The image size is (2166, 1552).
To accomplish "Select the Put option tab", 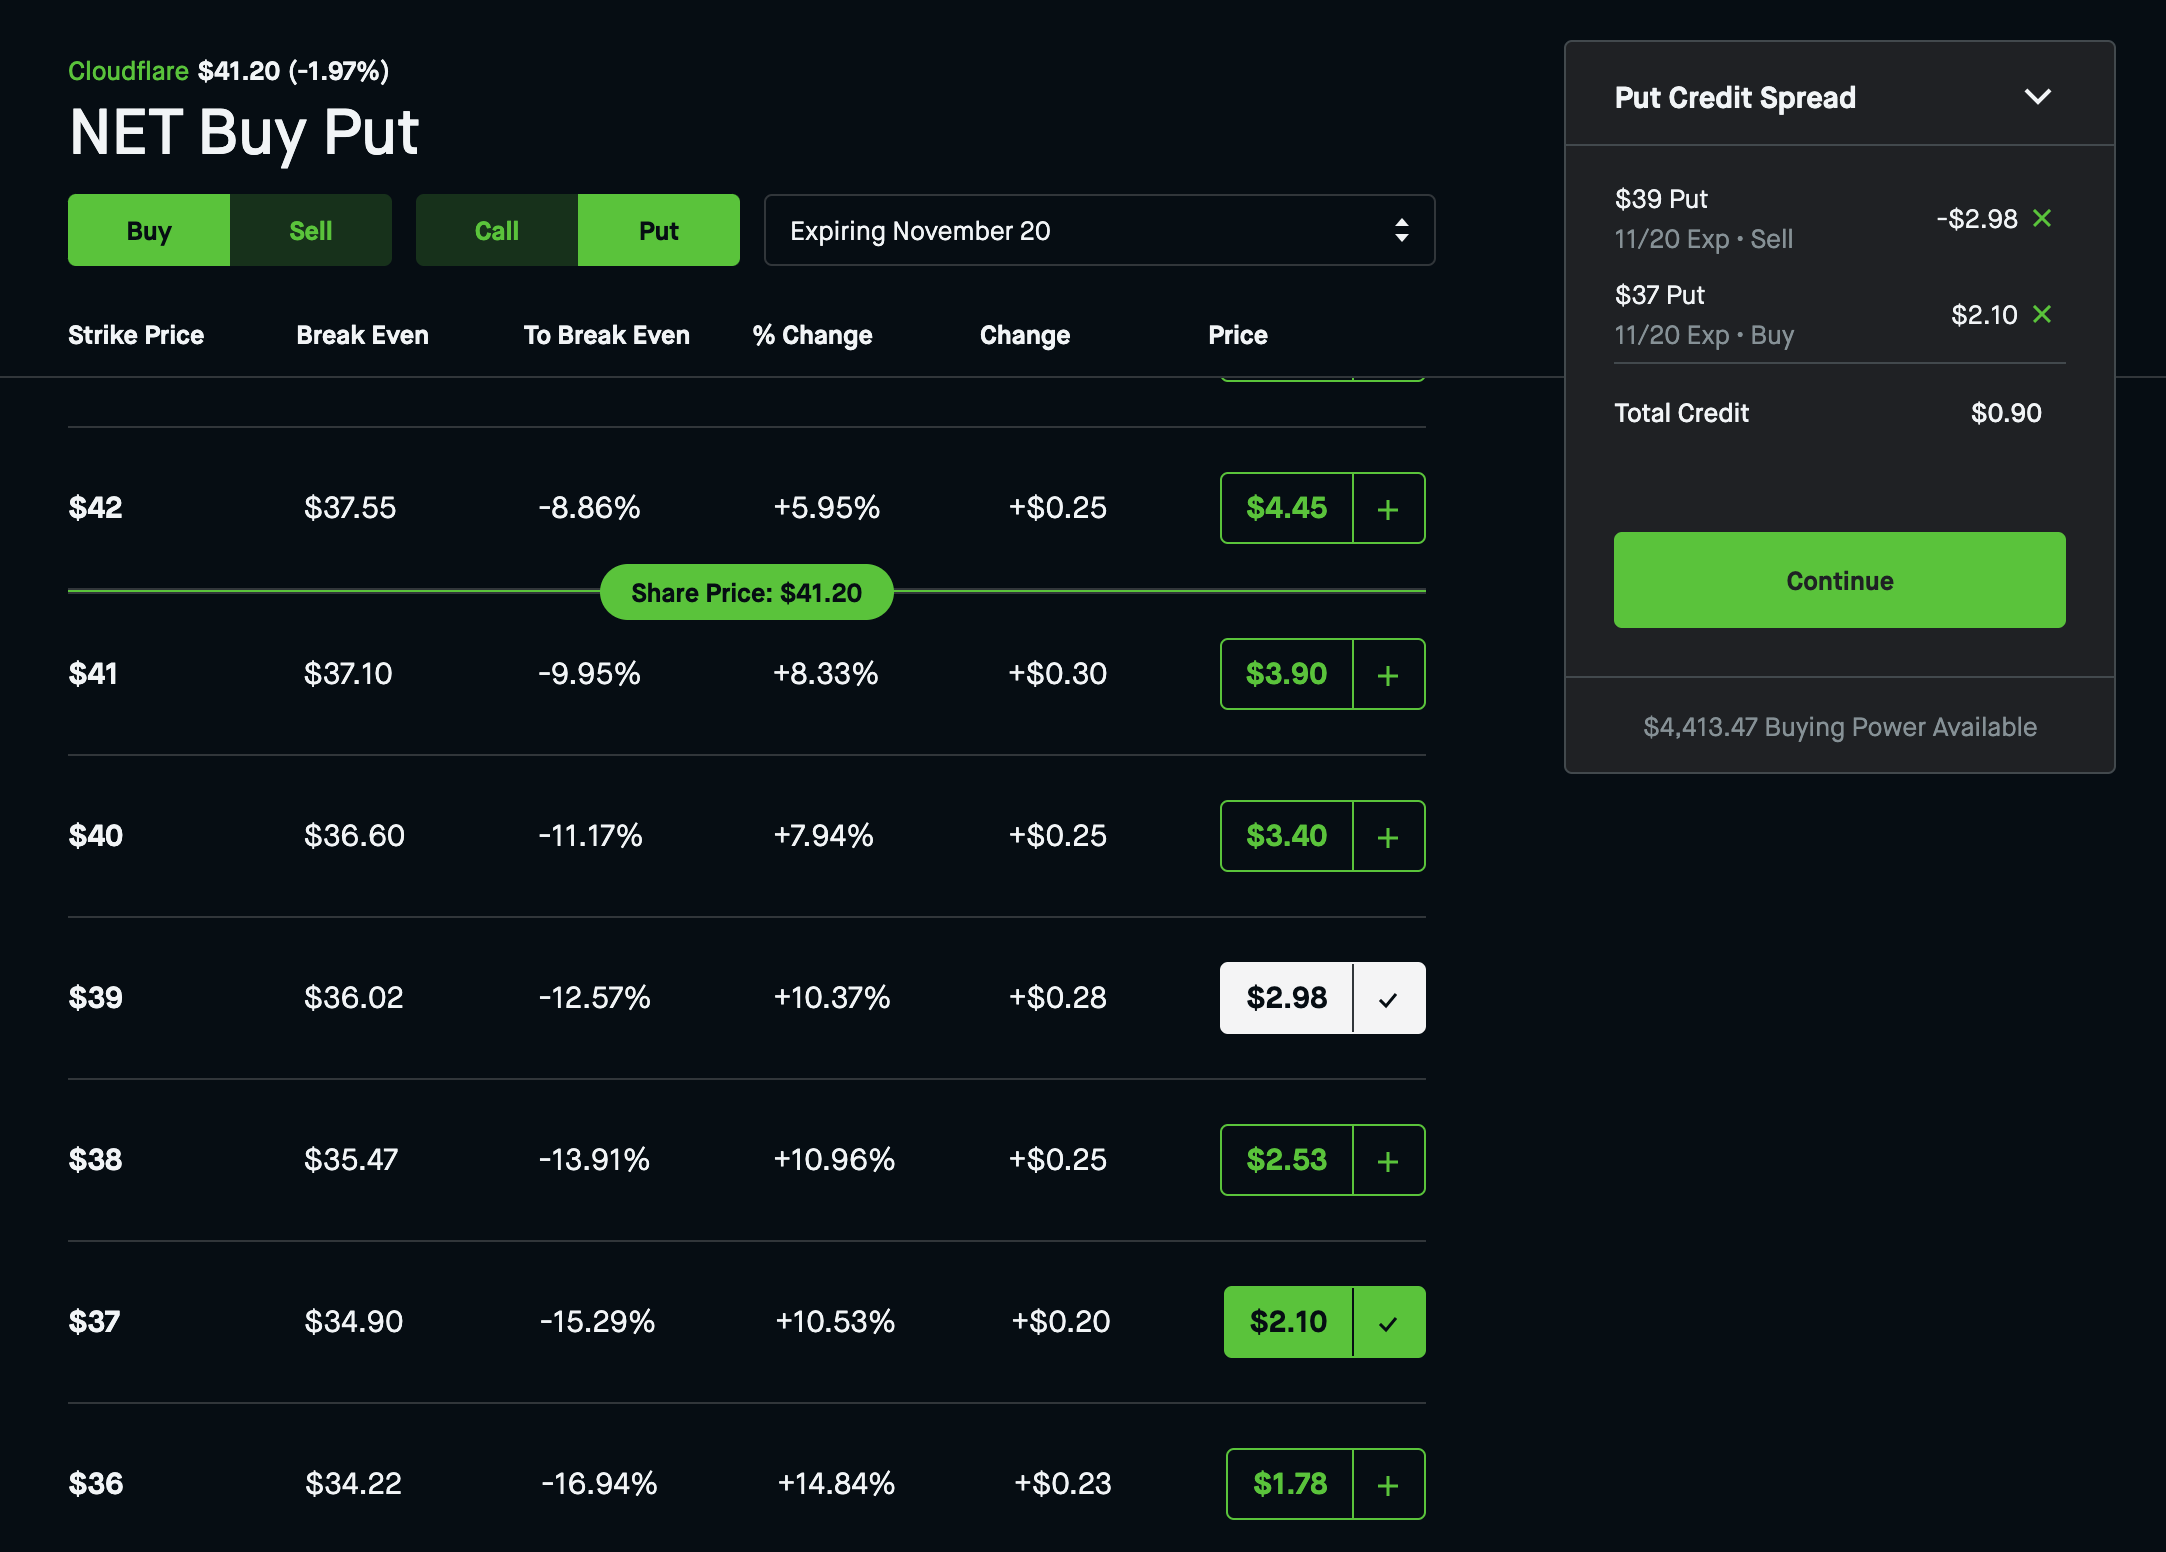I will (x=658, y=228).
